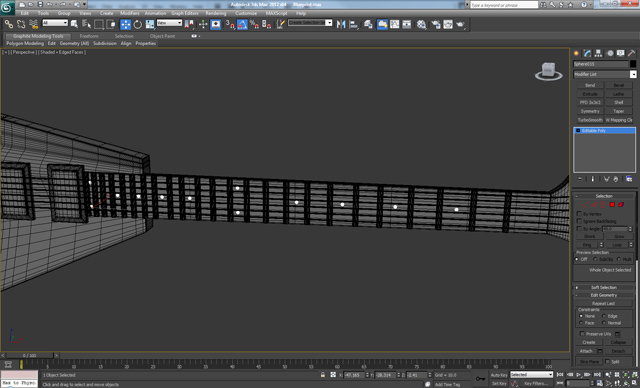Expand the Soft Selection rollout
The height and width of the screenshot is (388, 640).
pyautogui.click(x=604, y=288)
